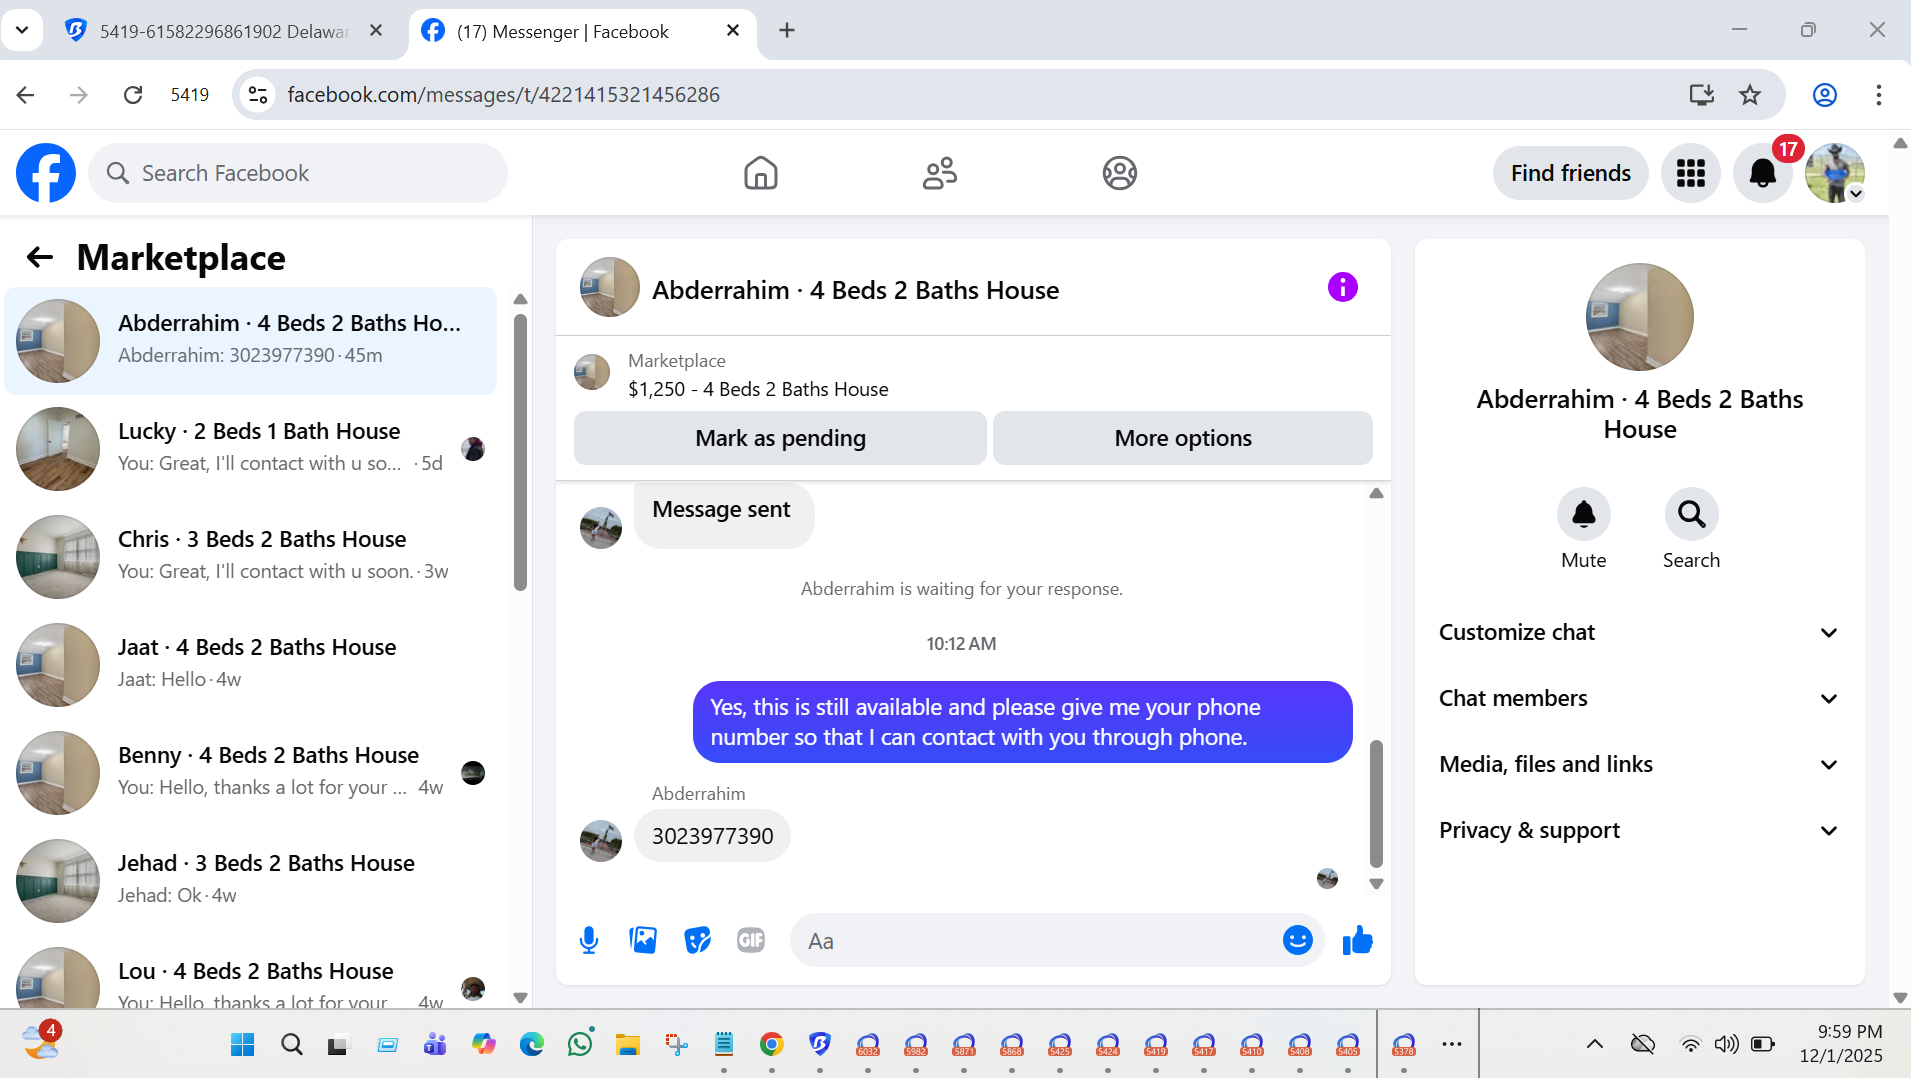The width and height of the screenshot is (1911, 1078).
Task: Send a voice clip with the microphone icon
Action: click(x=589, y=940)
